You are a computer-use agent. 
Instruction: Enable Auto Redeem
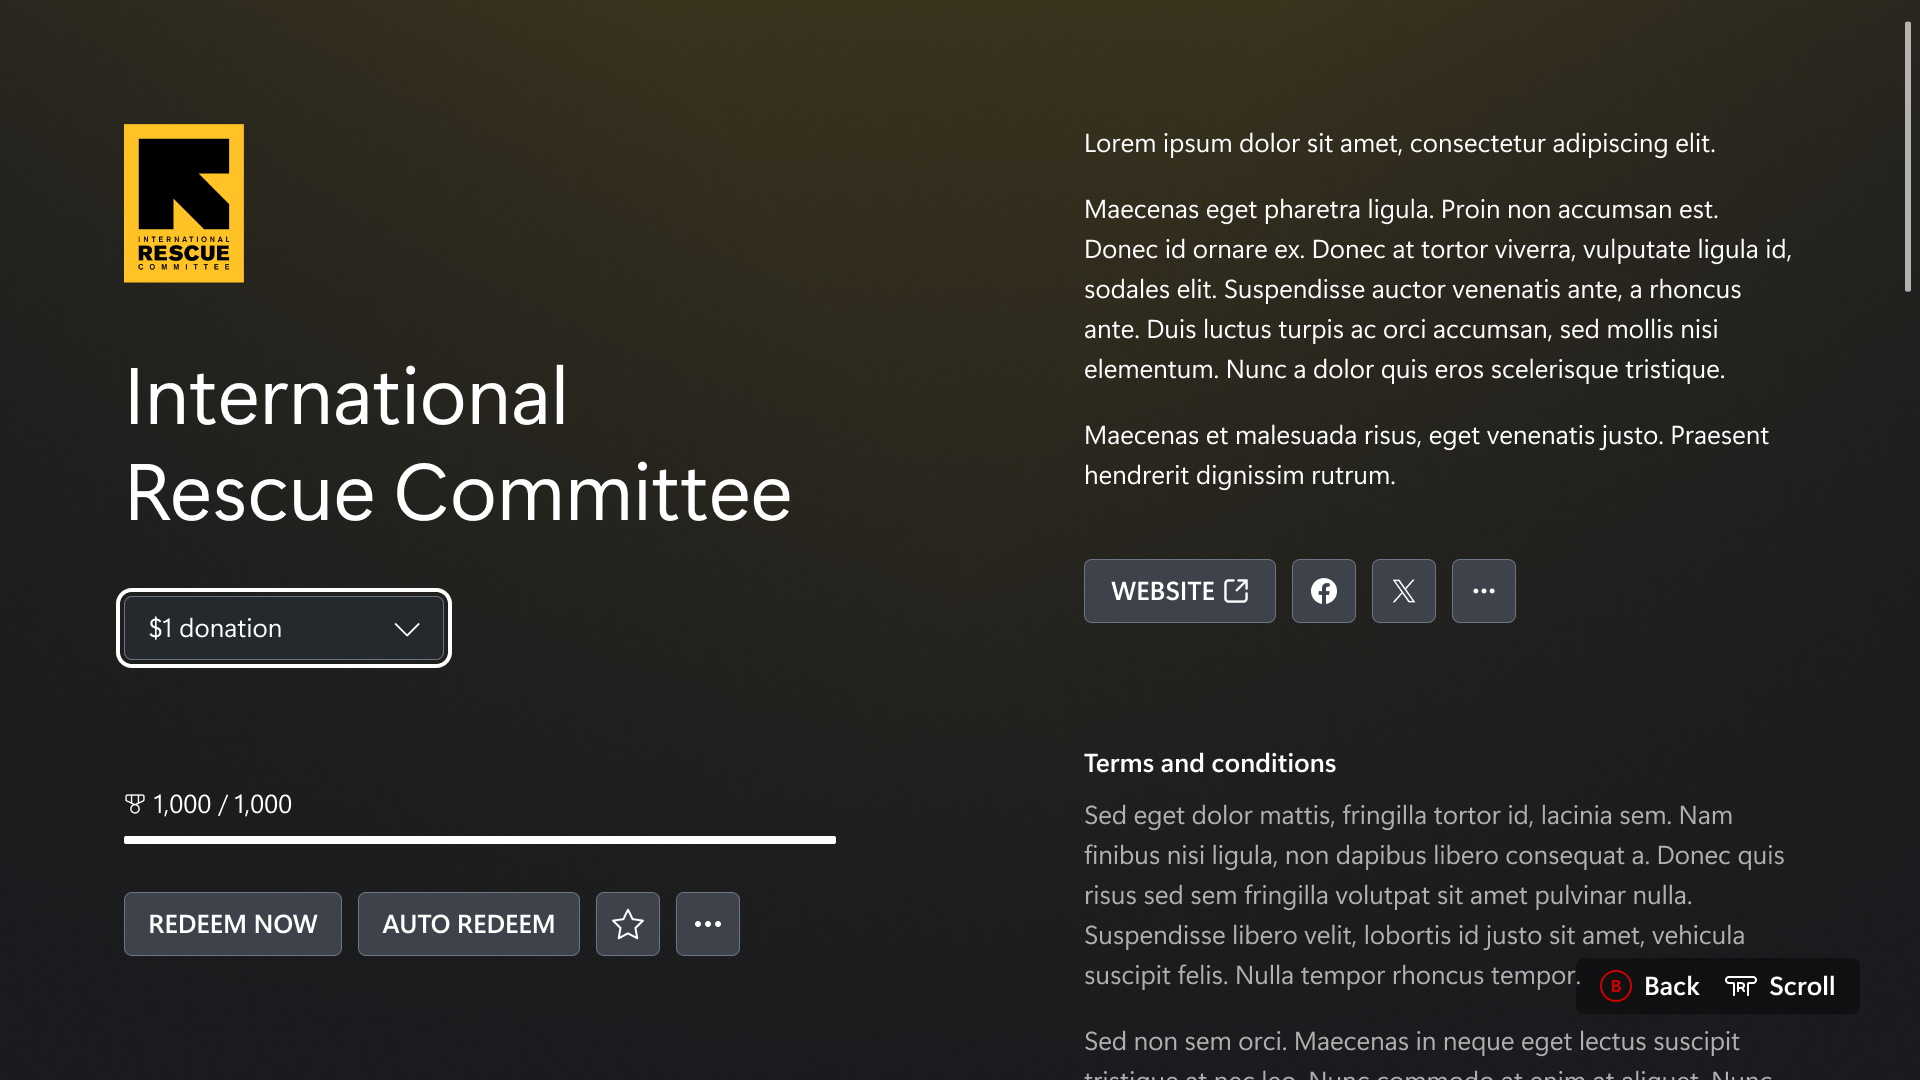468,924
